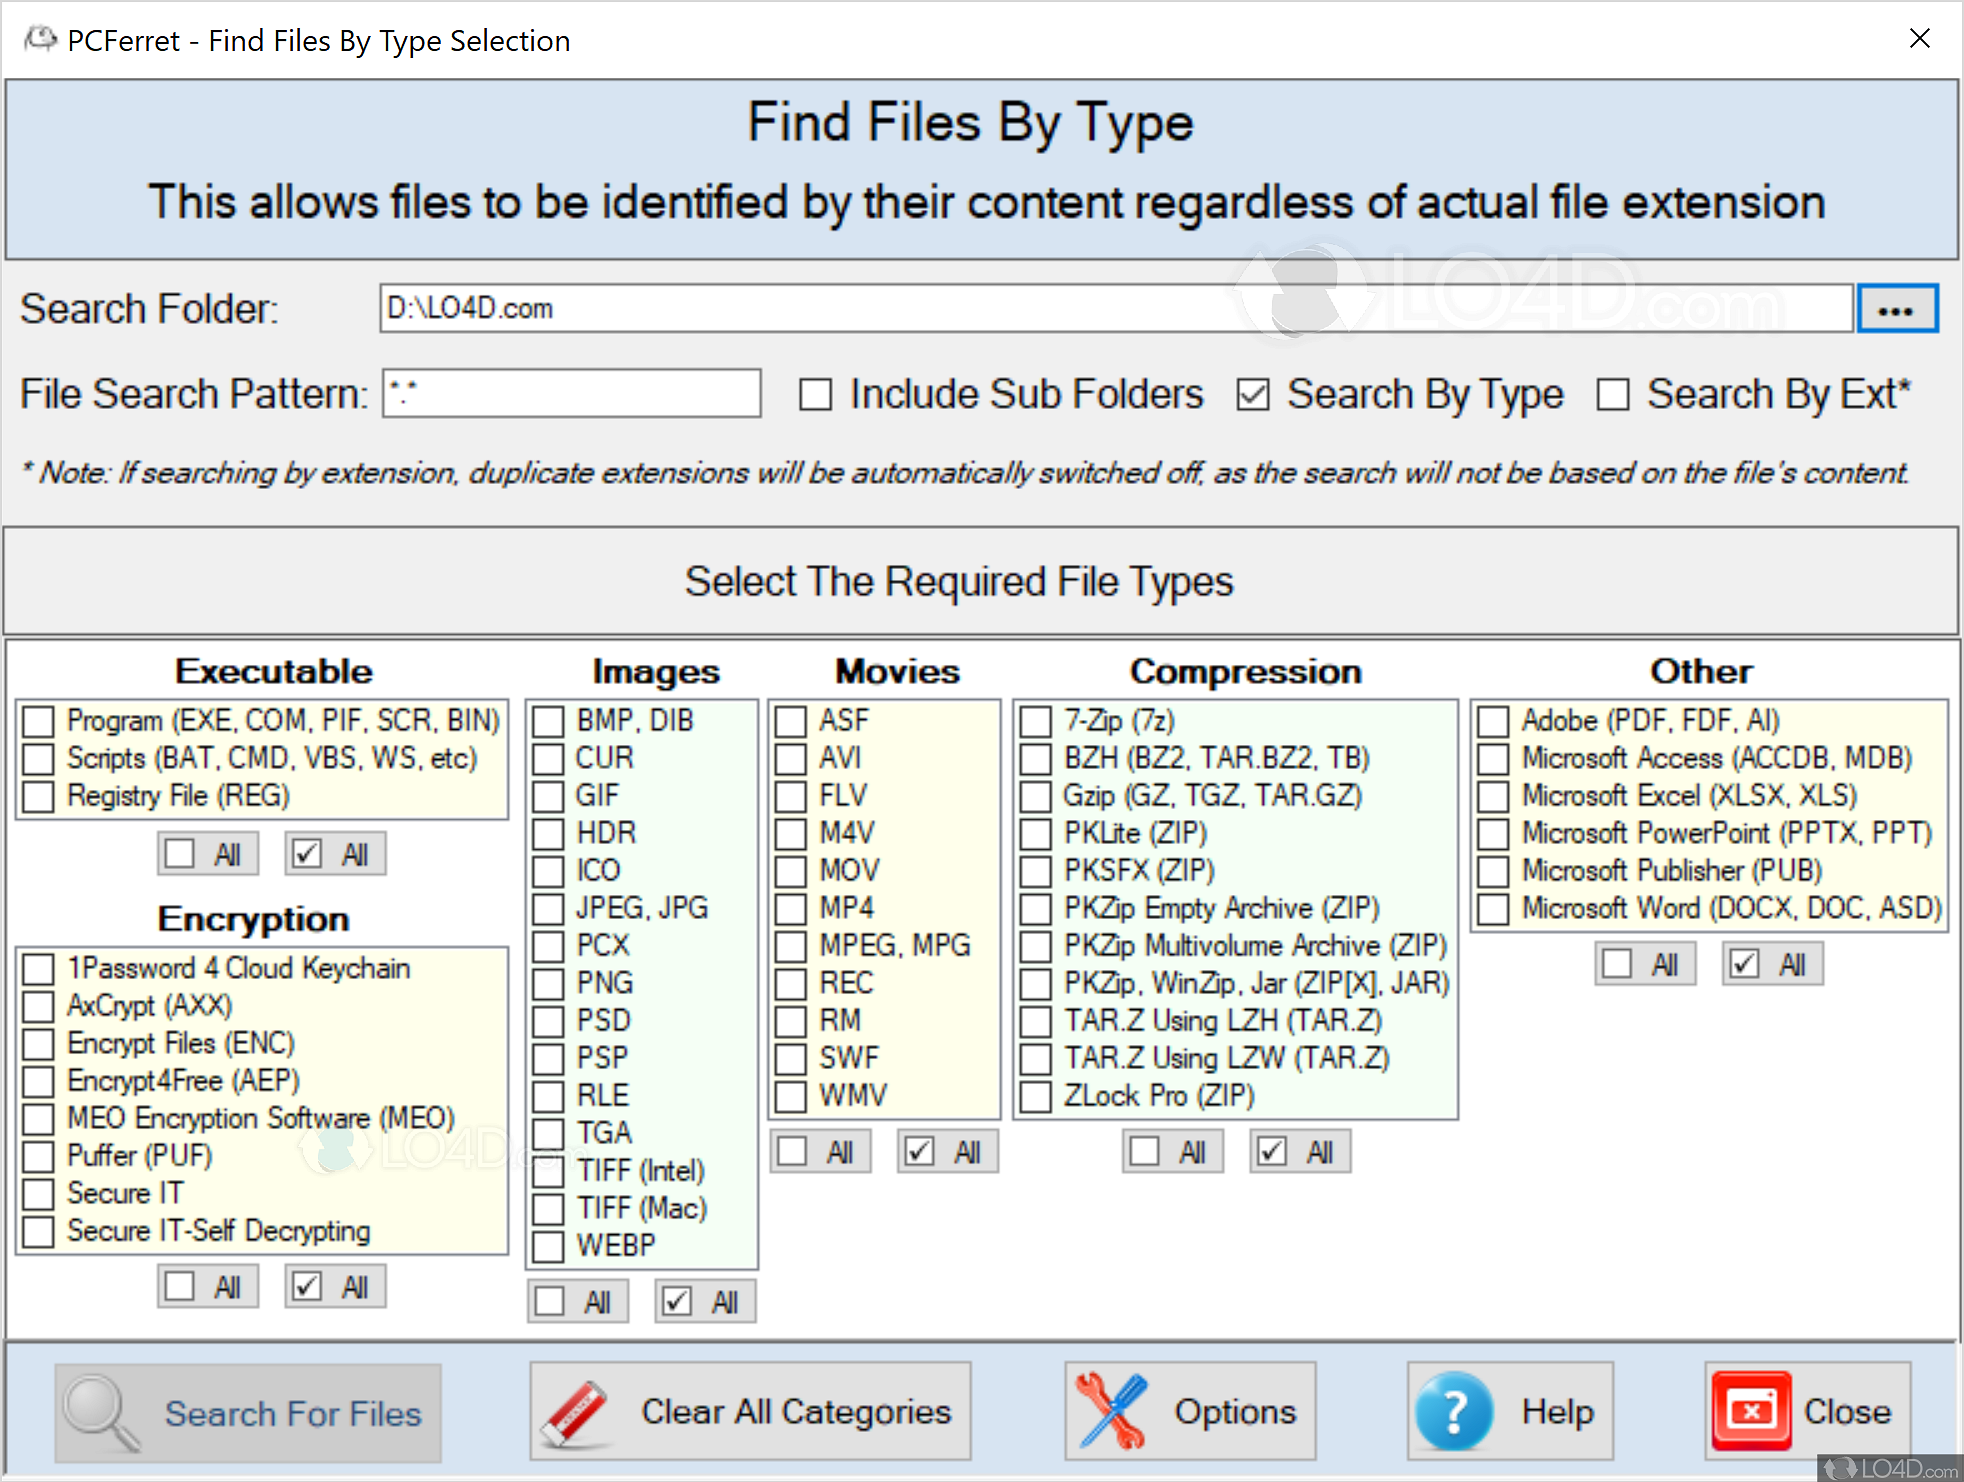Click the blue question mark Help icon
The image size is (1964, 1482).
pos(1455,1412)
